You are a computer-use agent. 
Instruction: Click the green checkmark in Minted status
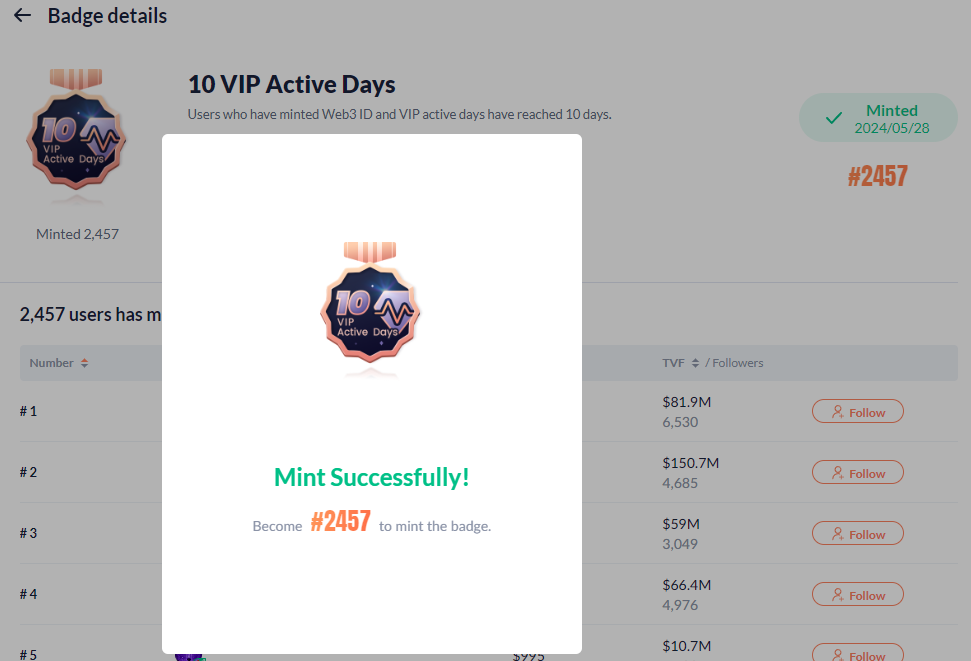[x=833, y=118]
